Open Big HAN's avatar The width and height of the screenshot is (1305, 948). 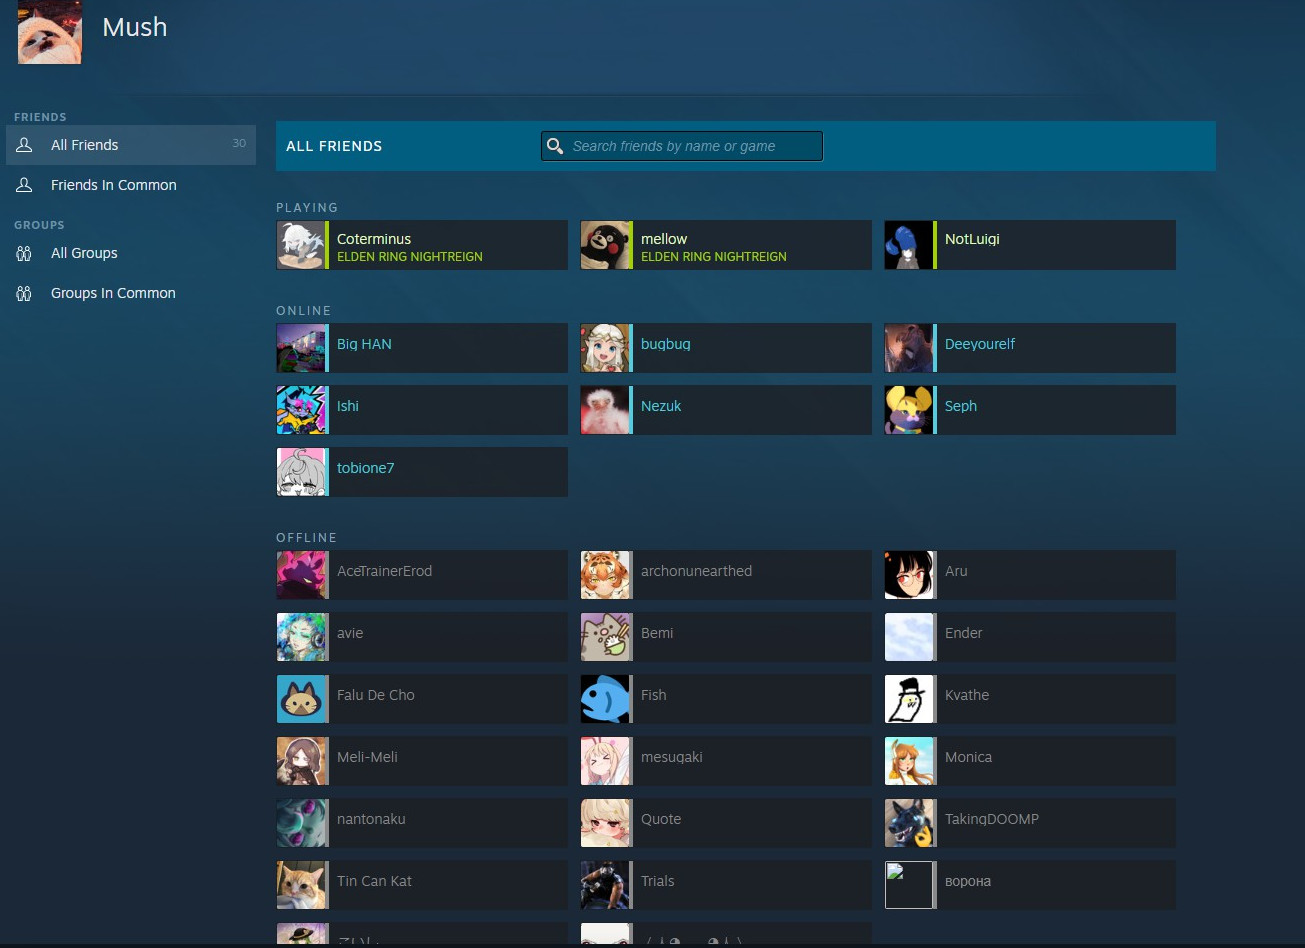pos(301,348)
